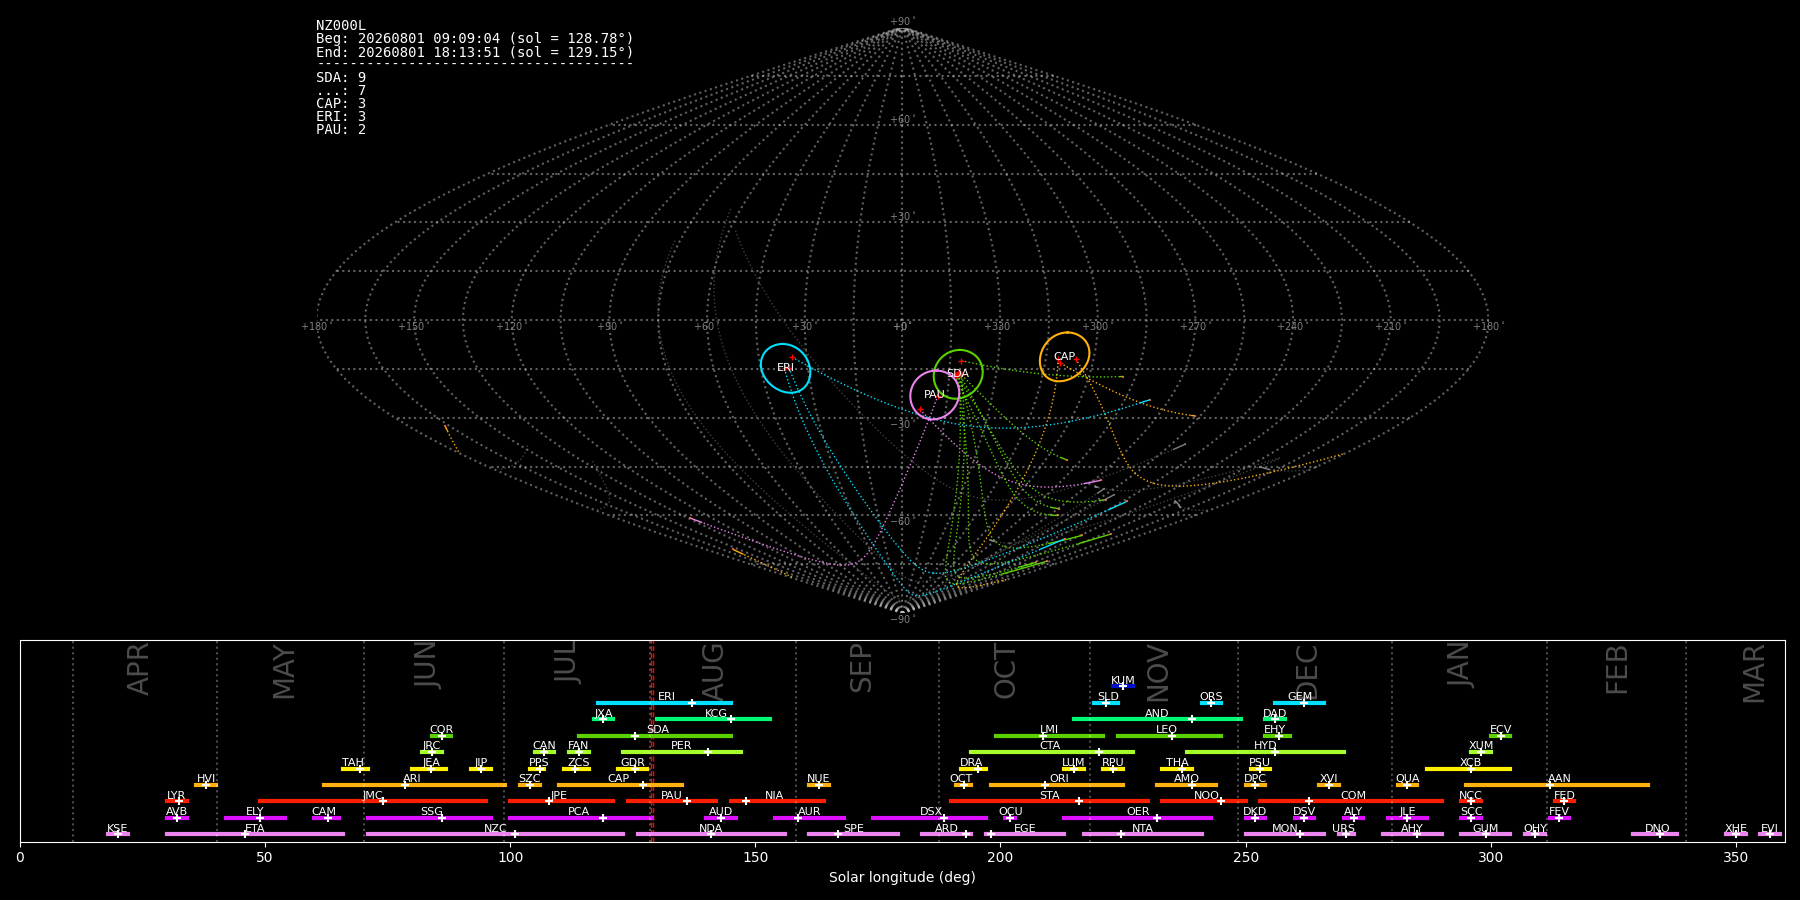Viewport: 1800px width, 900px height.
Task: Click the ARI shower label in timeline
Action: [412, 779]
